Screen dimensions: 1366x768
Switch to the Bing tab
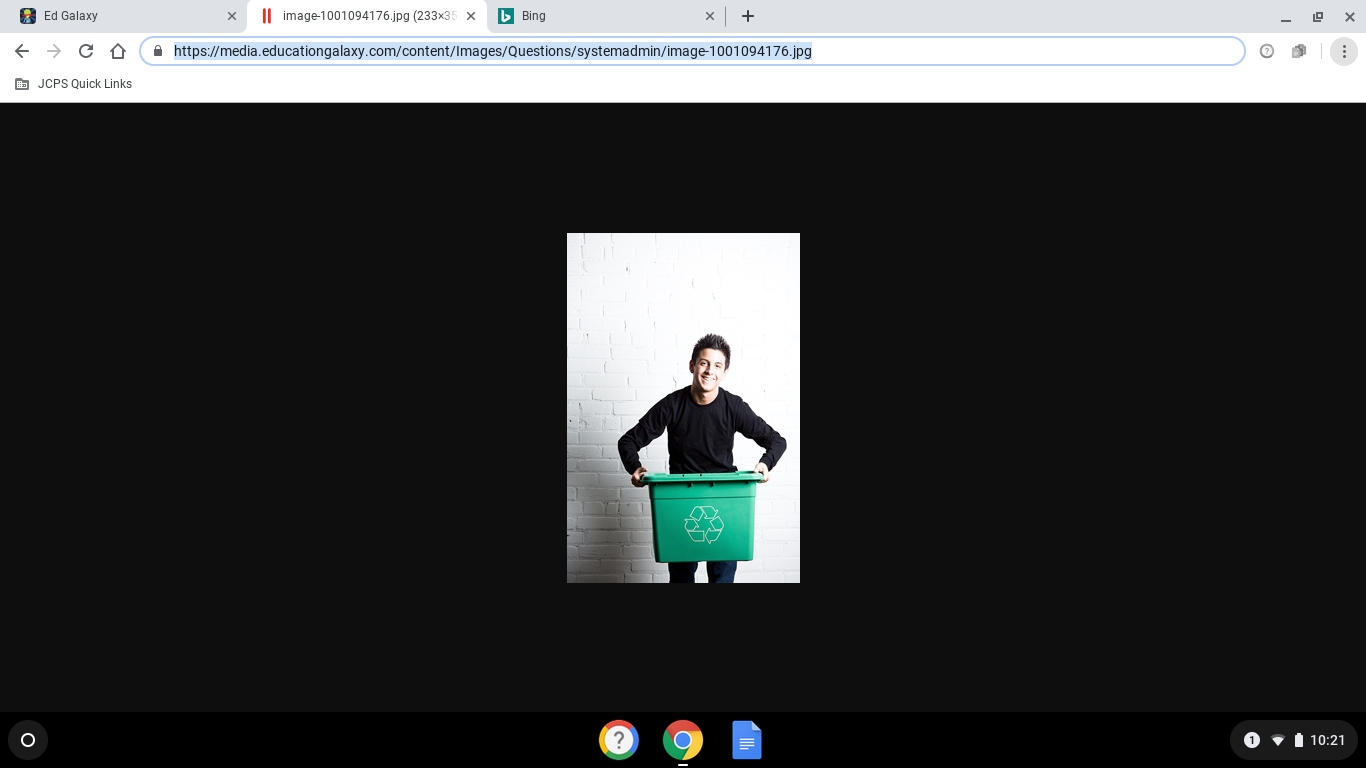click(x=600, y=16)
